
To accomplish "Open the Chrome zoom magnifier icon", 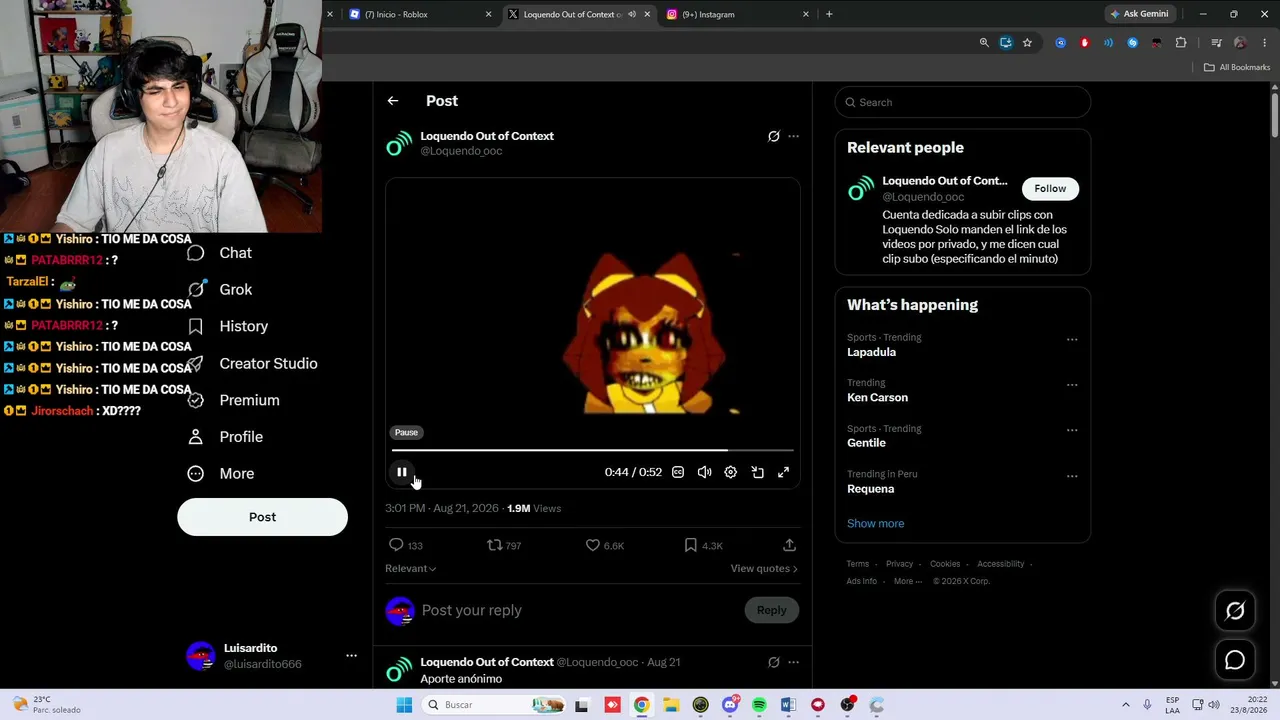I will click(984, 43).
